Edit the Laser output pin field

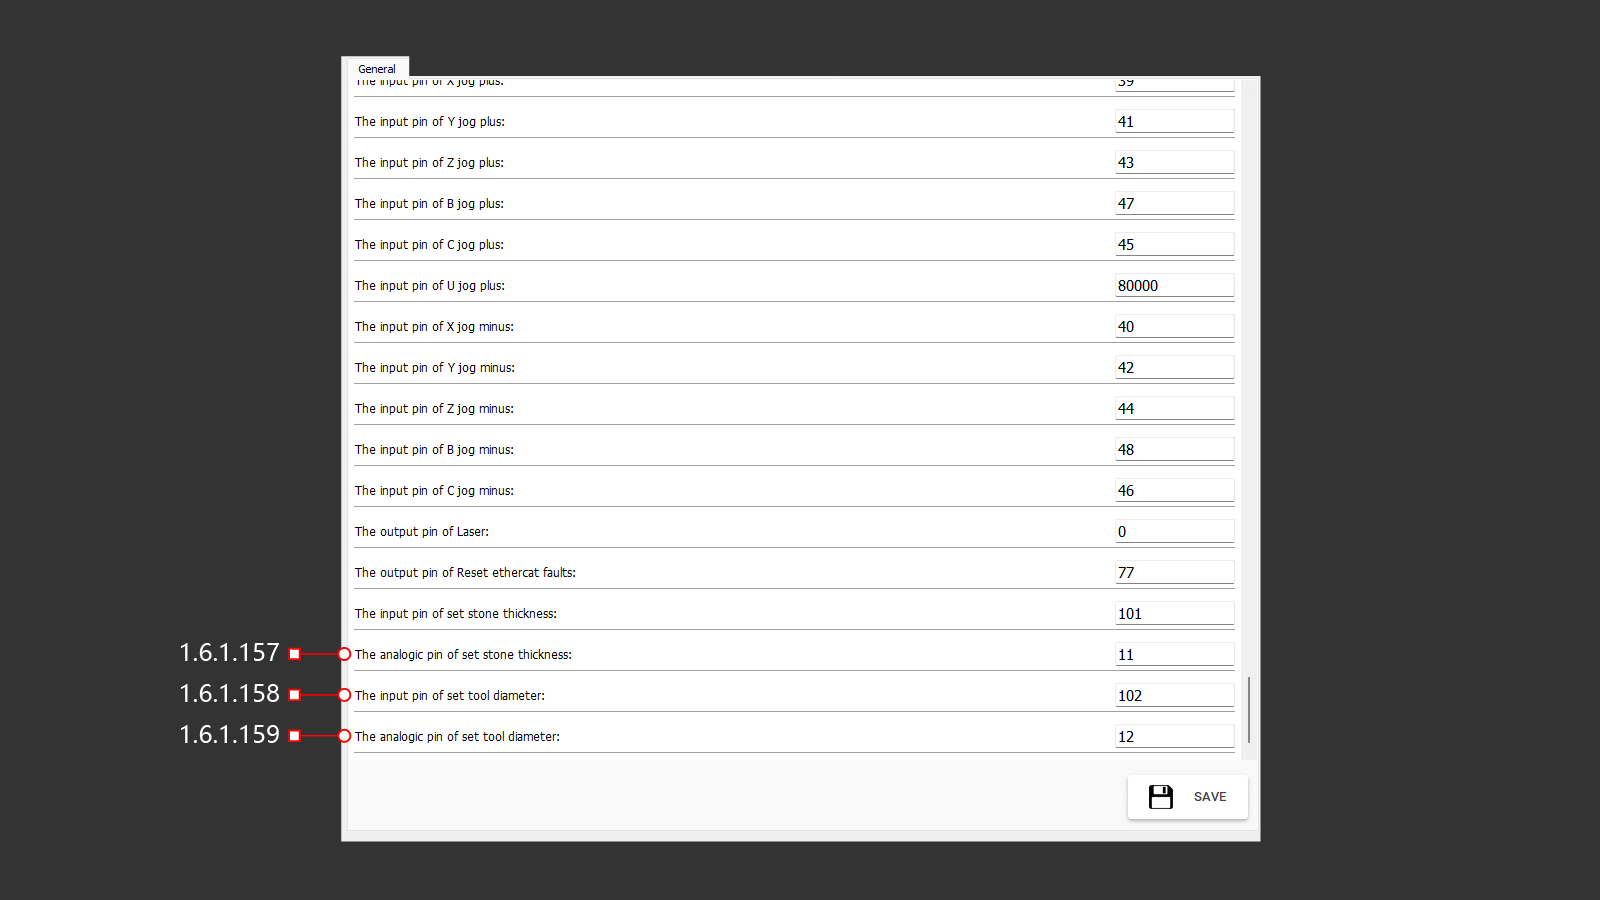pyautogui.click(x=1173, y=532)
